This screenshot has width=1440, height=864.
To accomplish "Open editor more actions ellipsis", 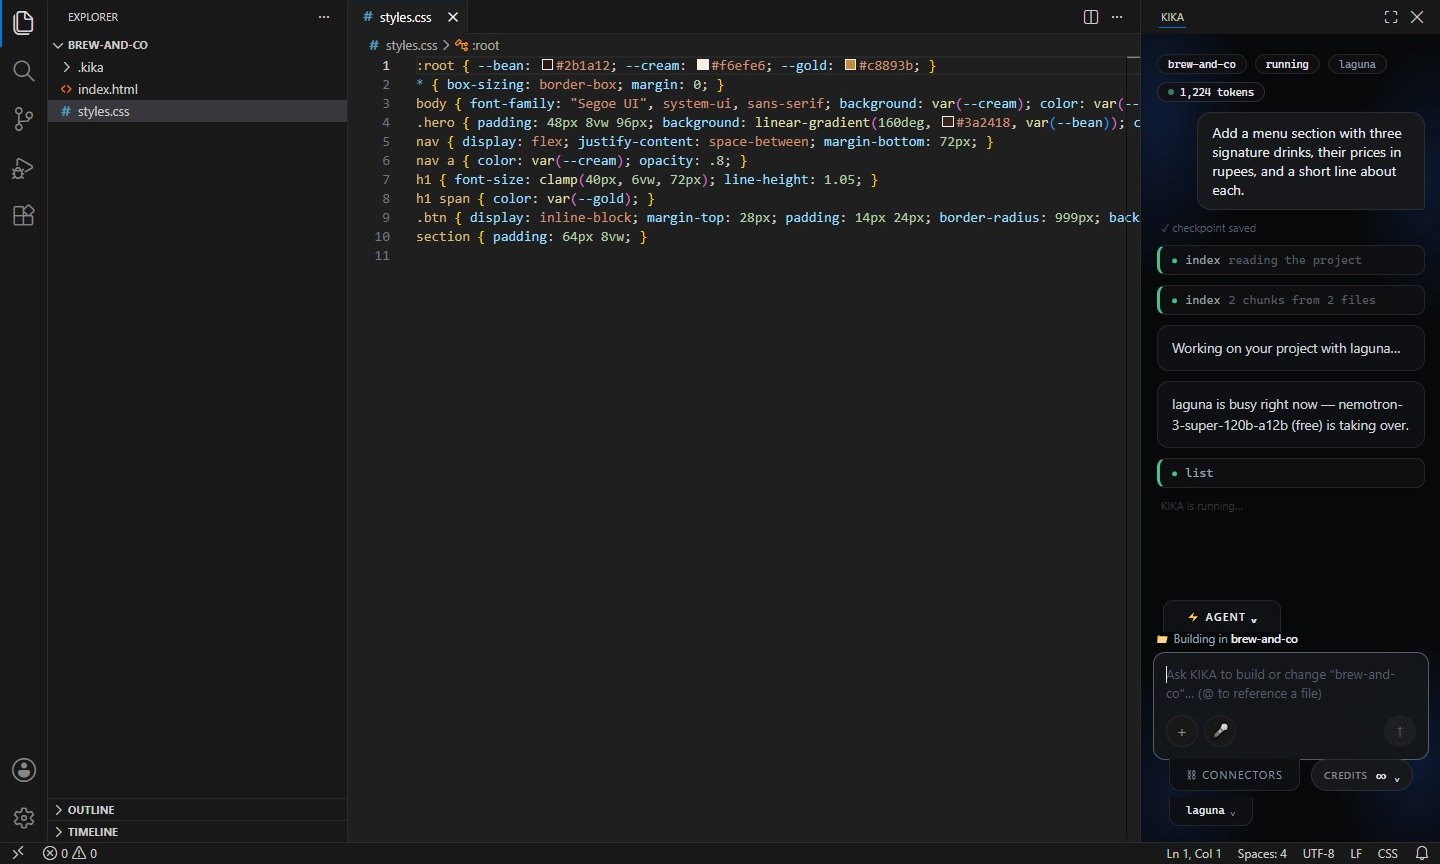I will 1117,17.
